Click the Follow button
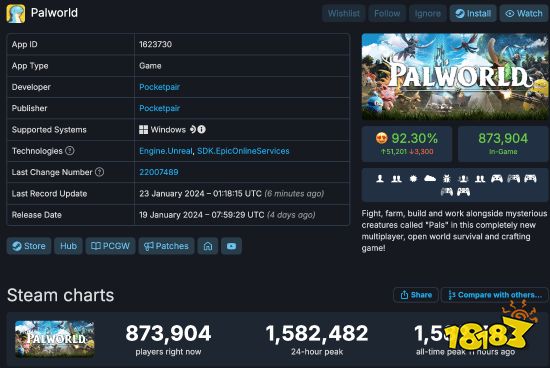This screenshot has width=550, height=368. [x=387, y=13]
